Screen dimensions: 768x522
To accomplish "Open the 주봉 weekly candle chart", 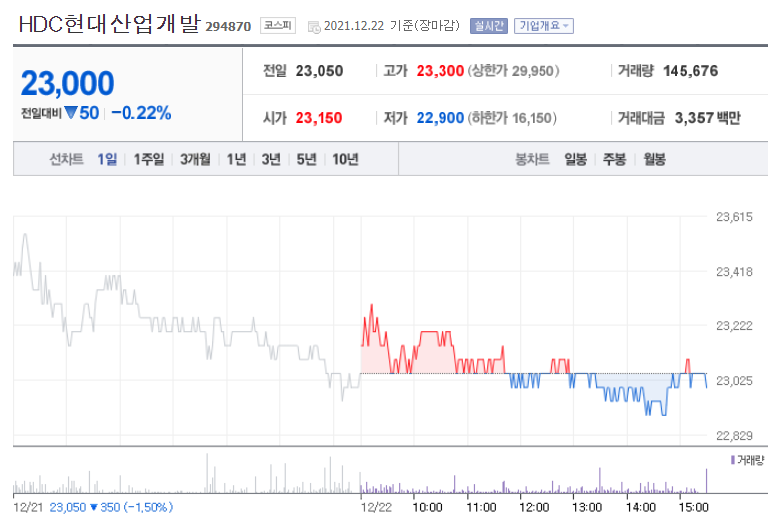I will point(614,159).
